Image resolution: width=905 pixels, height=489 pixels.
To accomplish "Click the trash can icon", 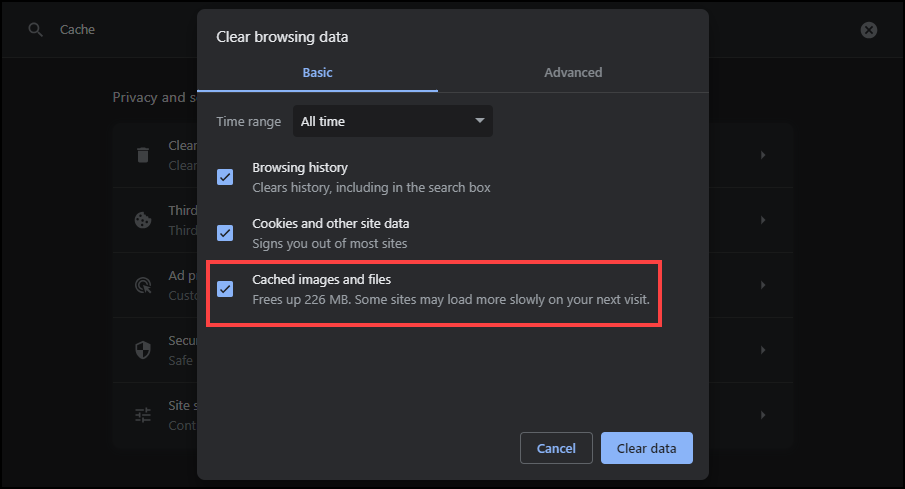I will 143,155.
